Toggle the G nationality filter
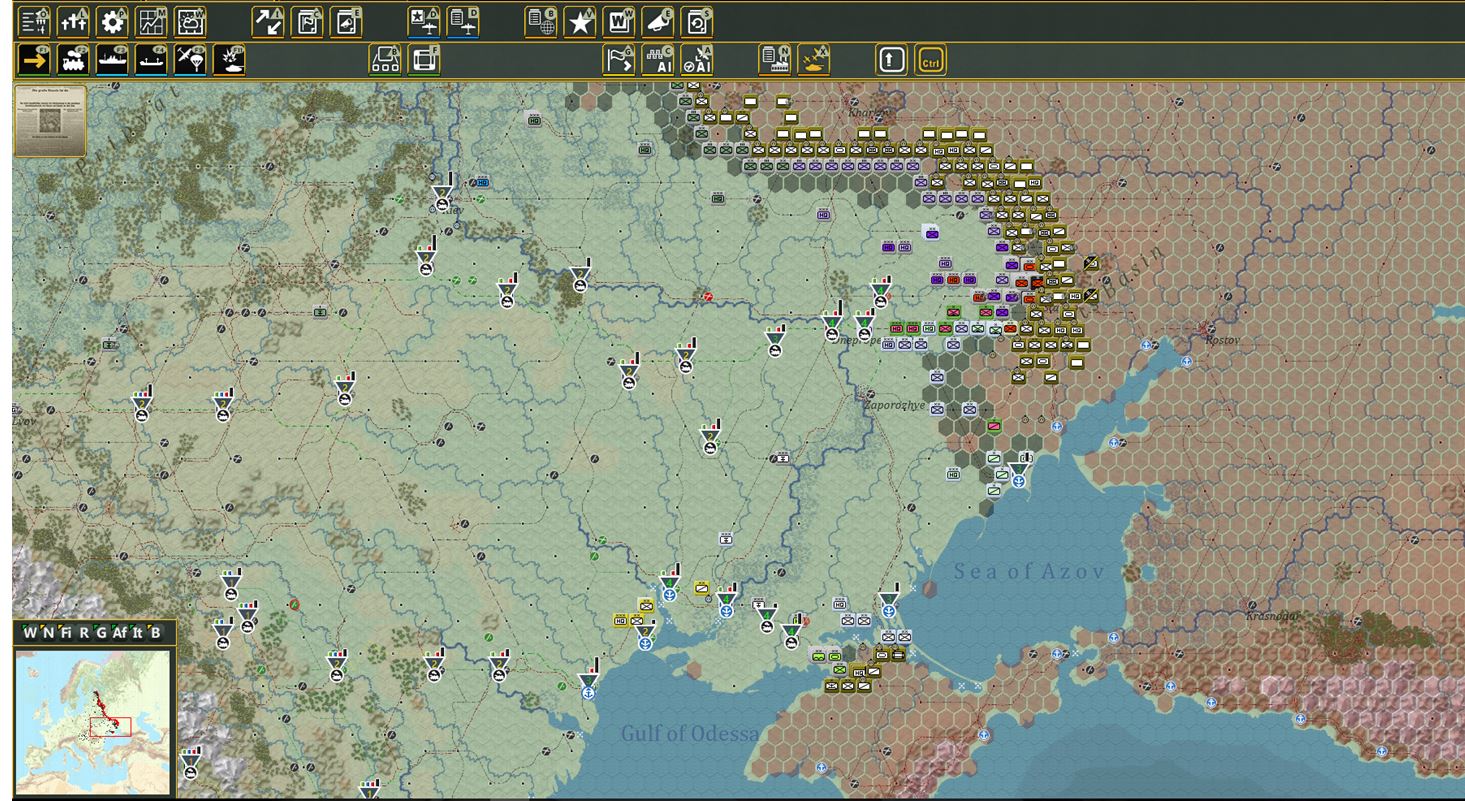1465x801 pixels. [103, 632]
